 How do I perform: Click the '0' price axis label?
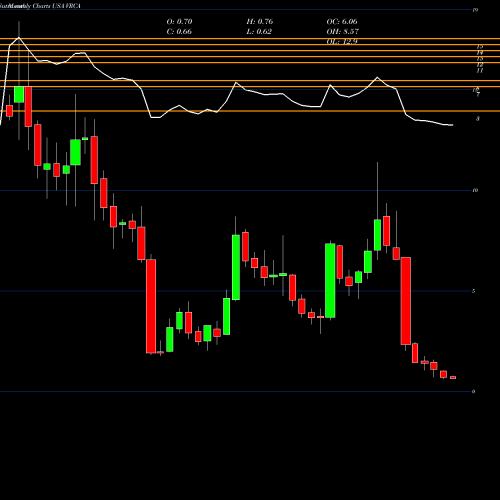474,392
